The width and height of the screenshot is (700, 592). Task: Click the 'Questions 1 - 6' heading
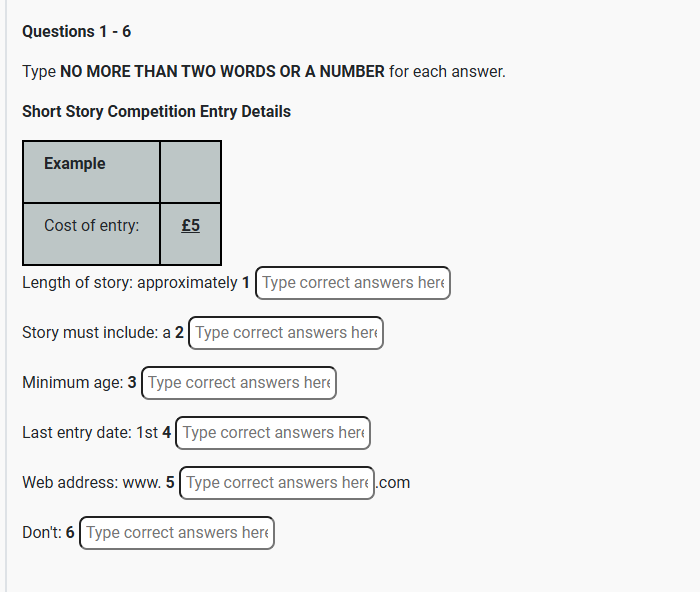tap(76, 32)
